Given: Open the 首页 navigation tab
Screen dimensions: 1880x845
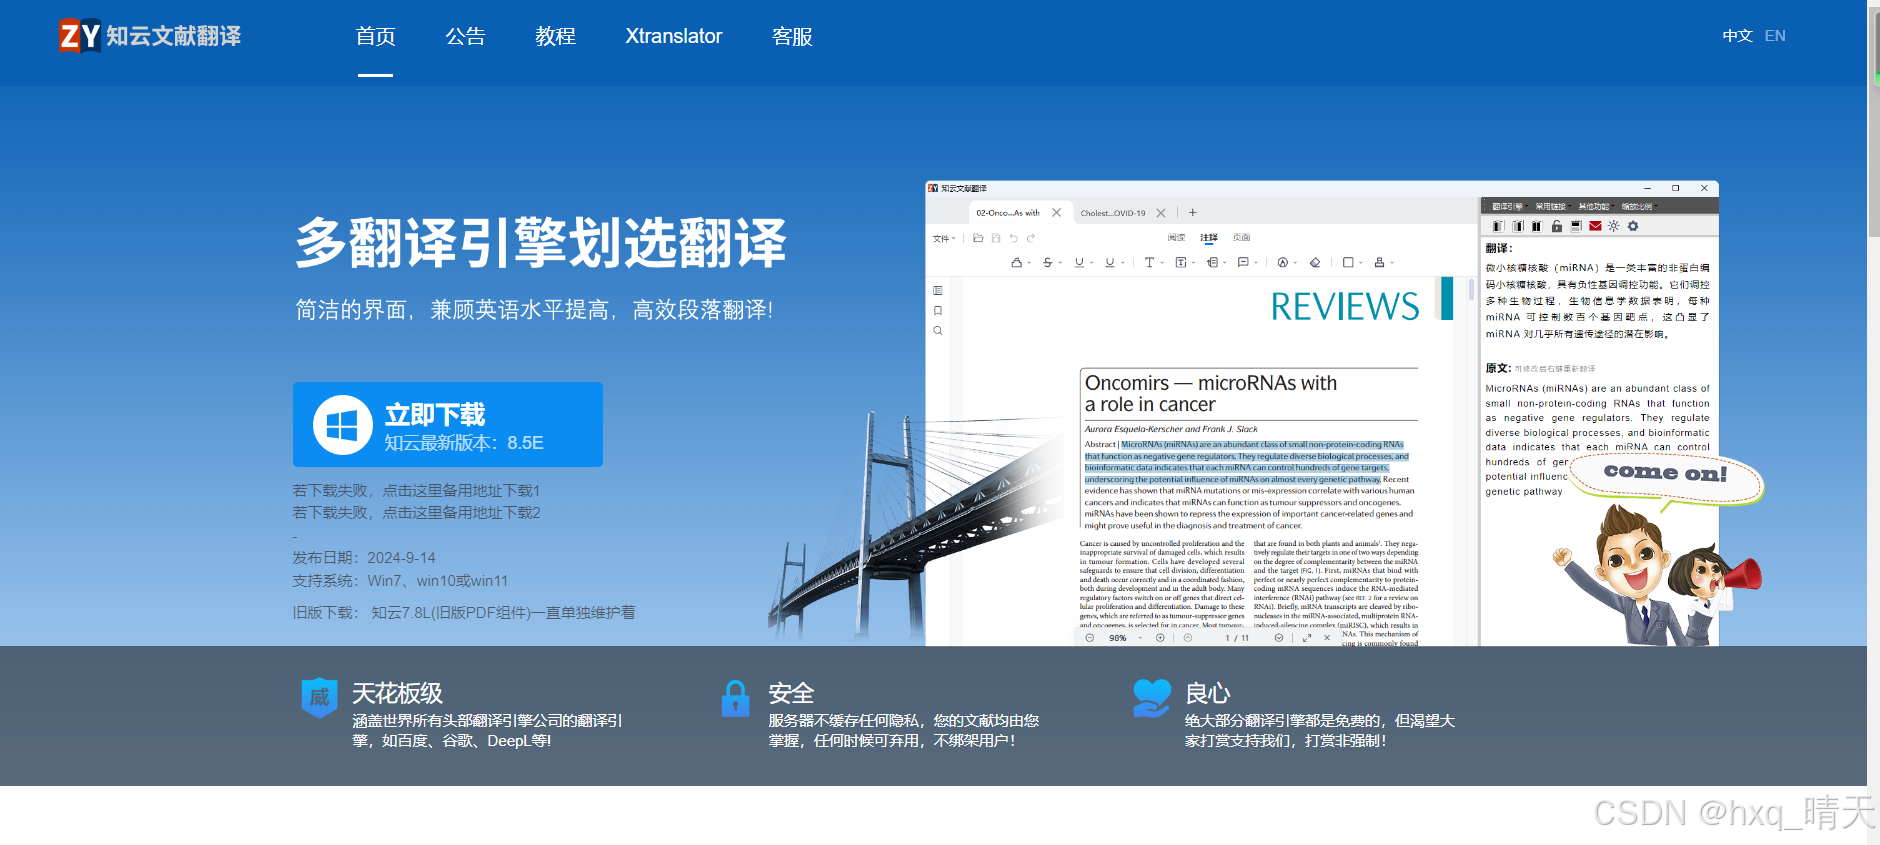Looking at the screenshot, I should (376, 36).
